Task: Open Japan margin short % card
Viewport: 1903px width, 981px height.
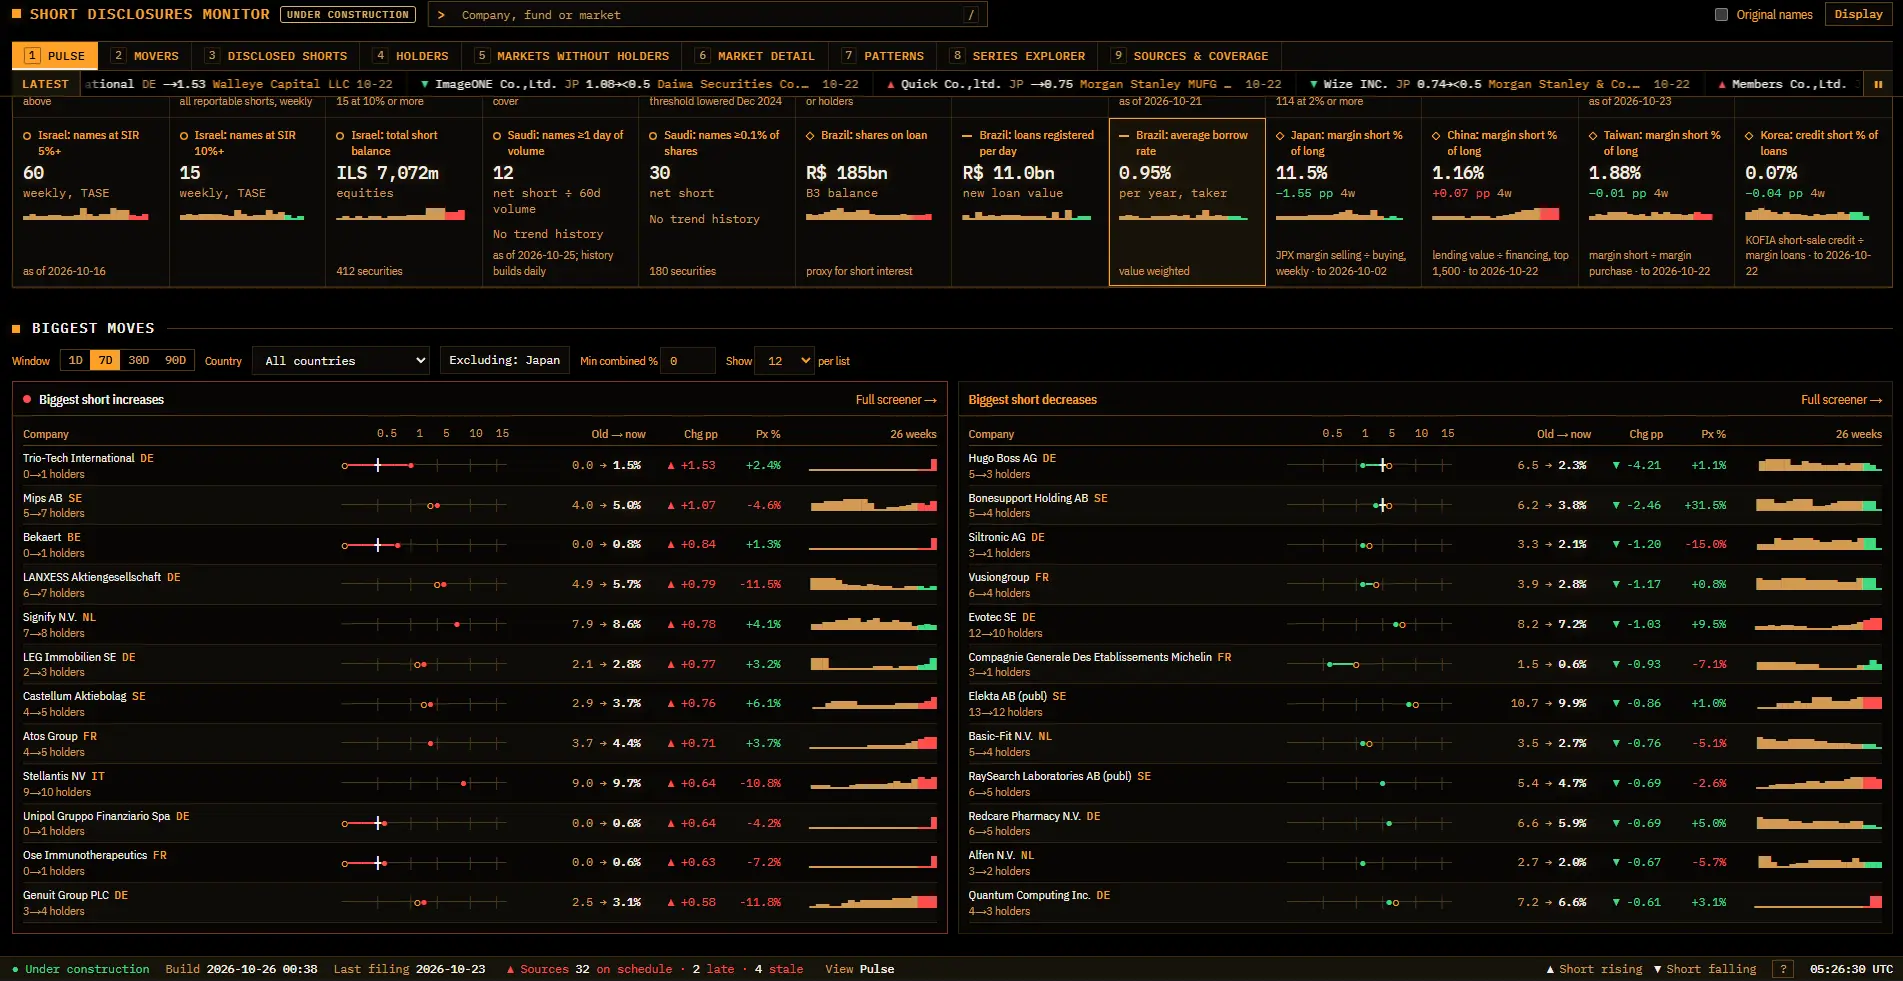Action: [1343, 203]
